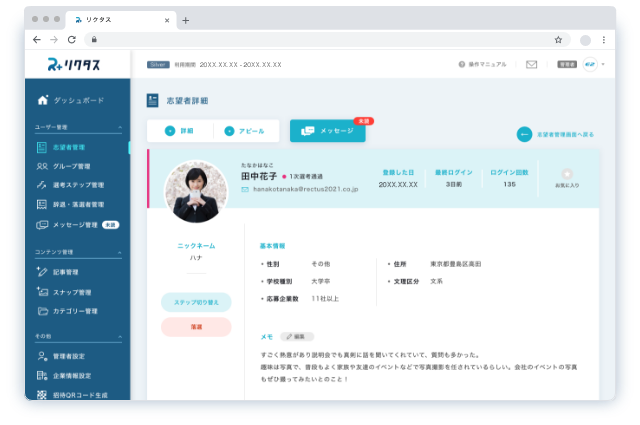Open 記事管理 in the sidebar
This screenshot has height=425, width=640.
(x=70, y=272)
